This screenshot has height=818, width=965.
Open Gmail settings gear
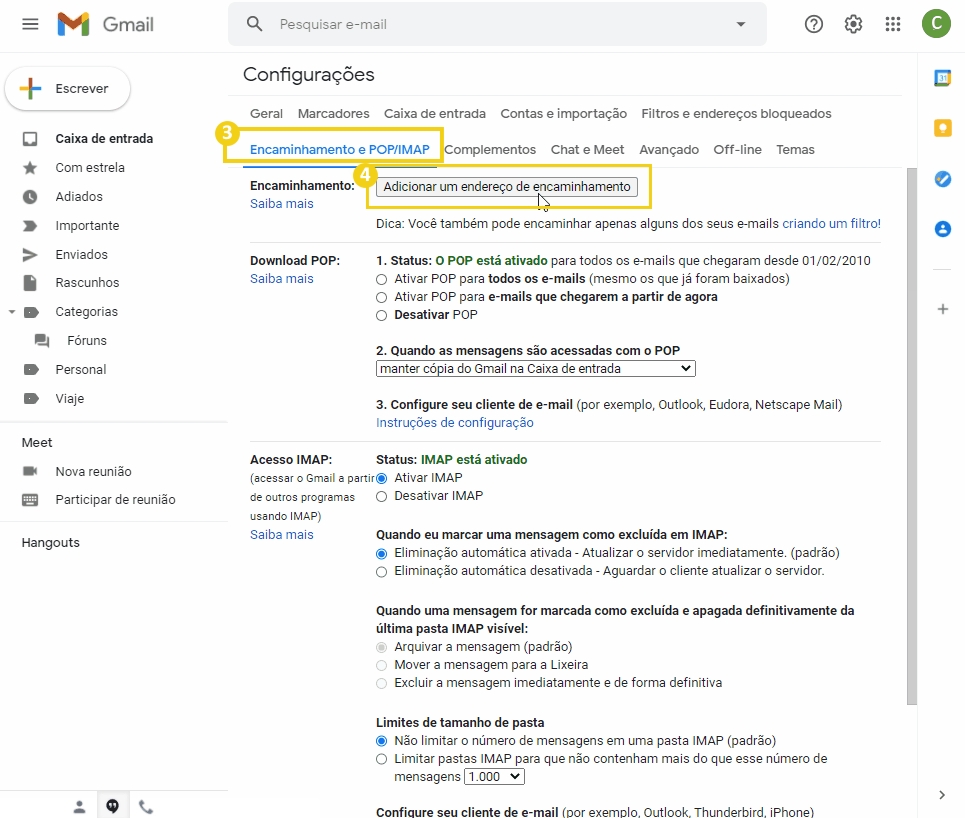coord(852,24)
